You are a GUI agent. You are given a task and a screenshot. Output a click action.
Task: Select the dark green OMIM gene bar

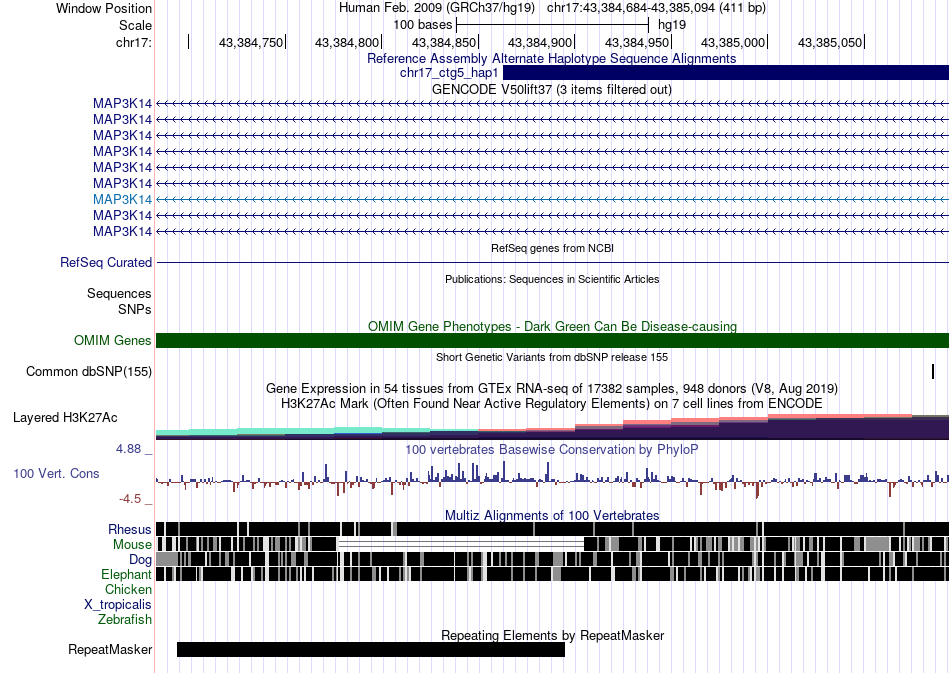pos(553,340)
